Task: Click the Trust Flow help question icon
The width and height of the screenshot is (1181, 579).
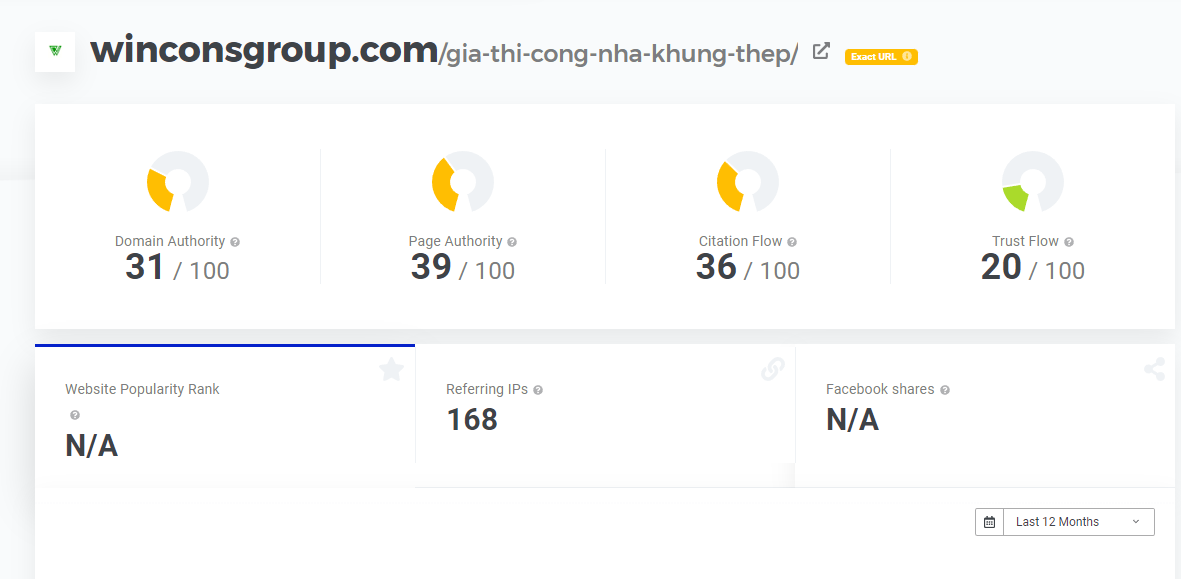Action: [x=1069, y=242]
